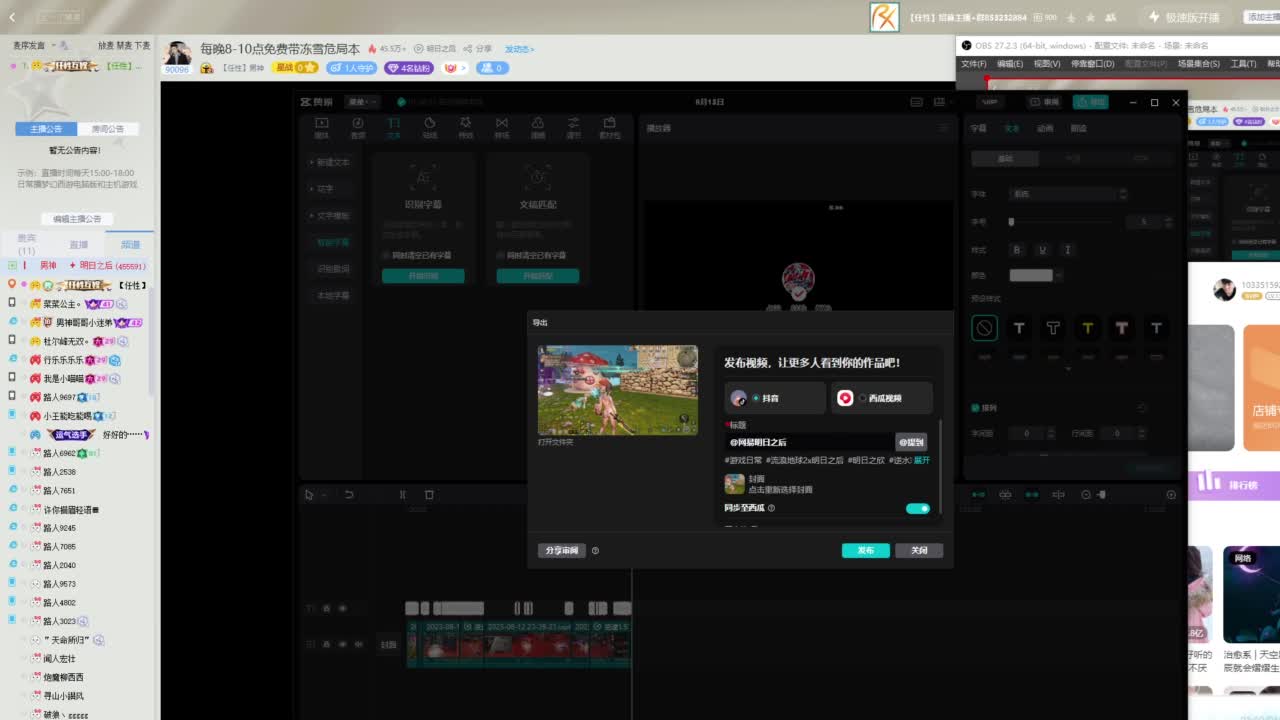Click the 字号 font size slider handle
Viewport: 1280px width, 720px height.
pyautogui.click(x=1011, y=222)
